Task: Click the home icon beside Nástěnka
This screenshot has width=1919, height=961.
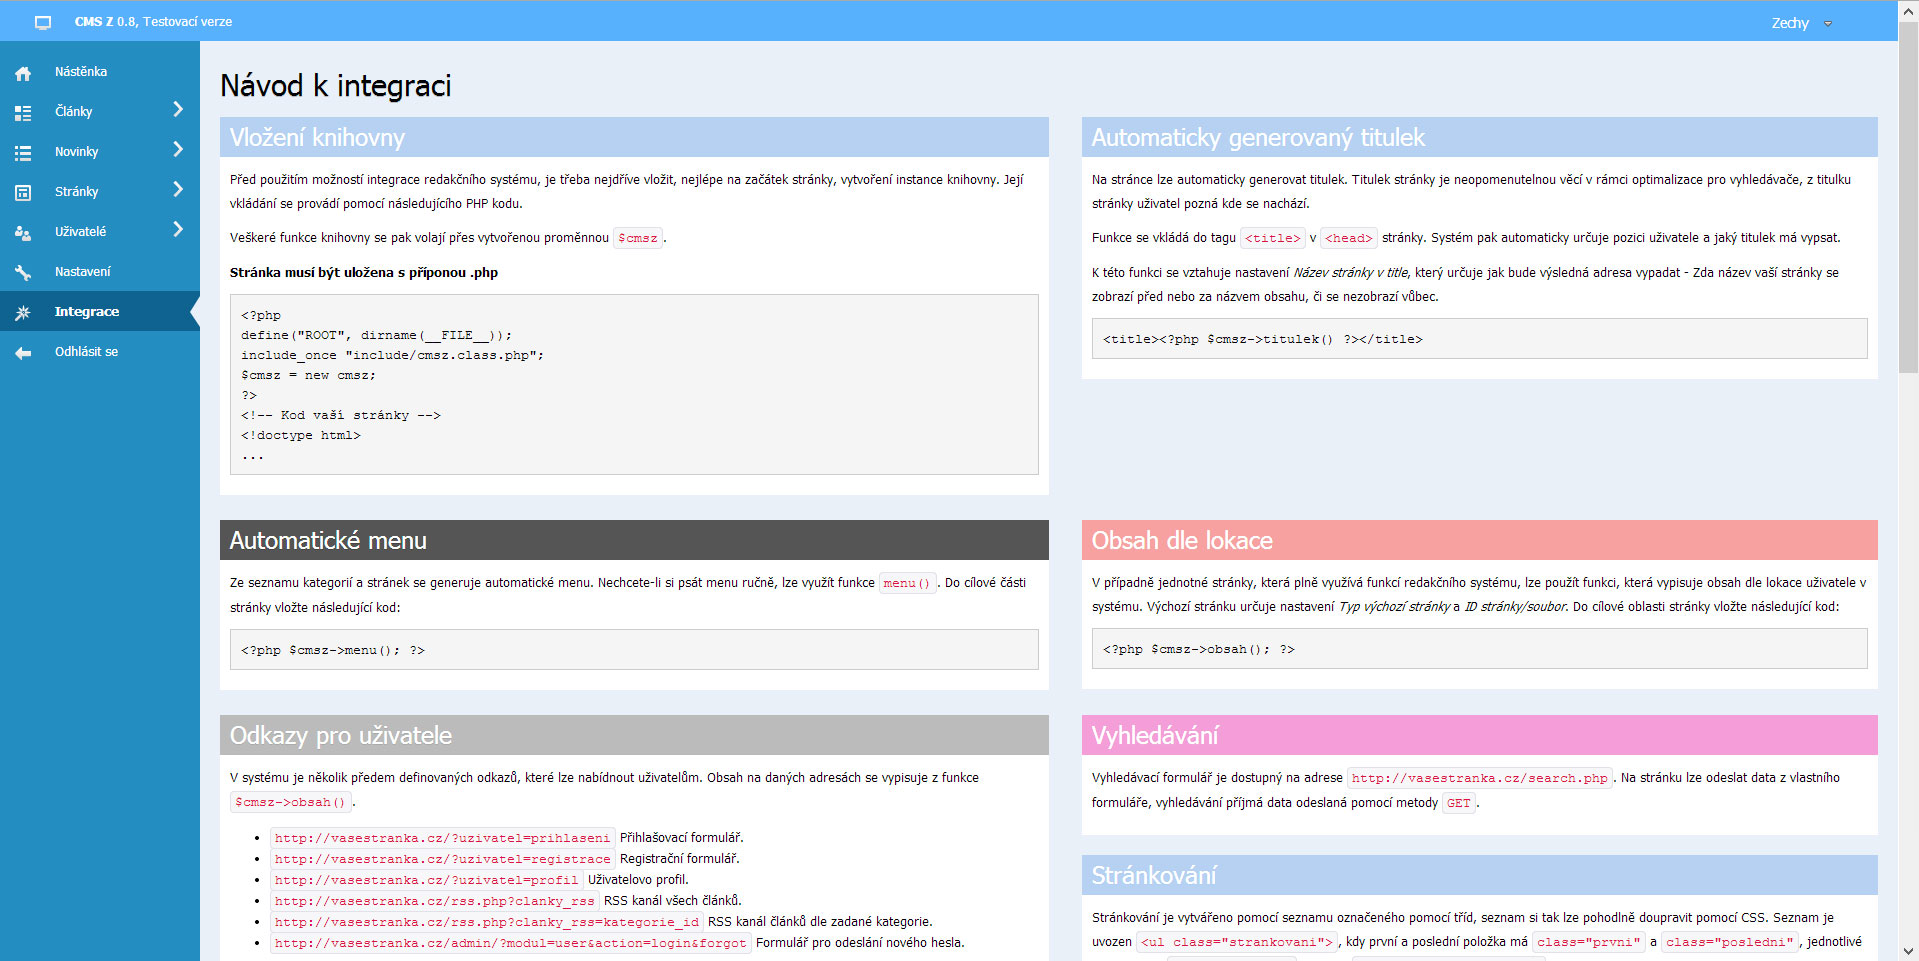Action: 23,73
